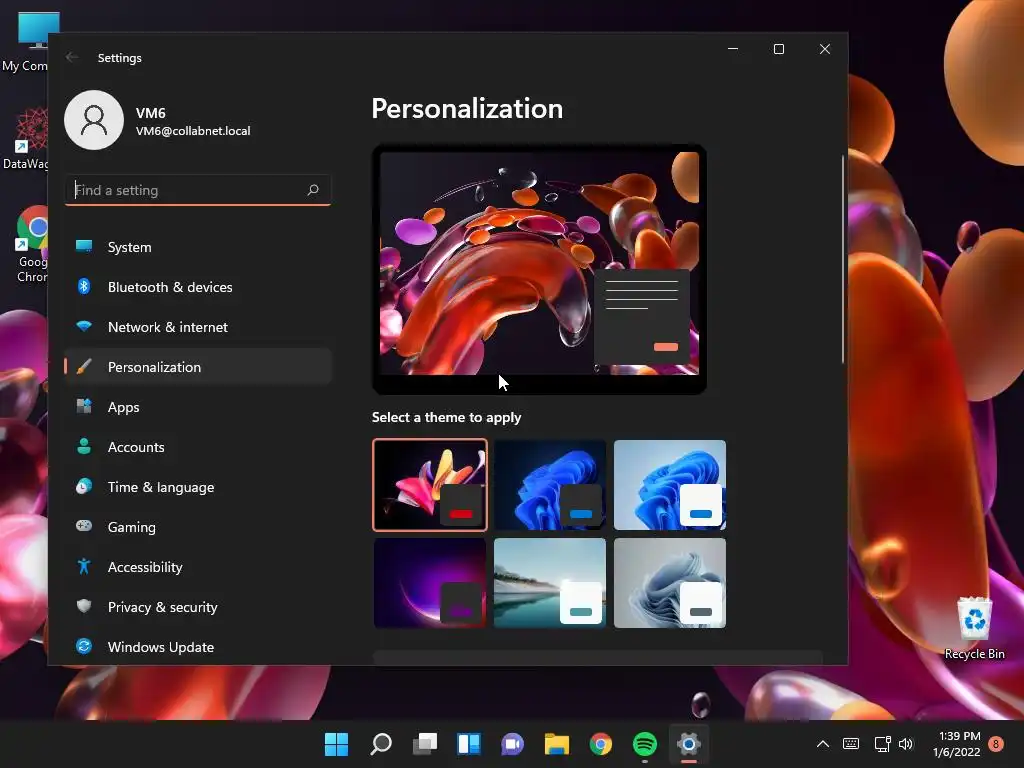1024x768 pixels.
Task: Select Personalization in the sidebar
Action: [x=198, y=367]
